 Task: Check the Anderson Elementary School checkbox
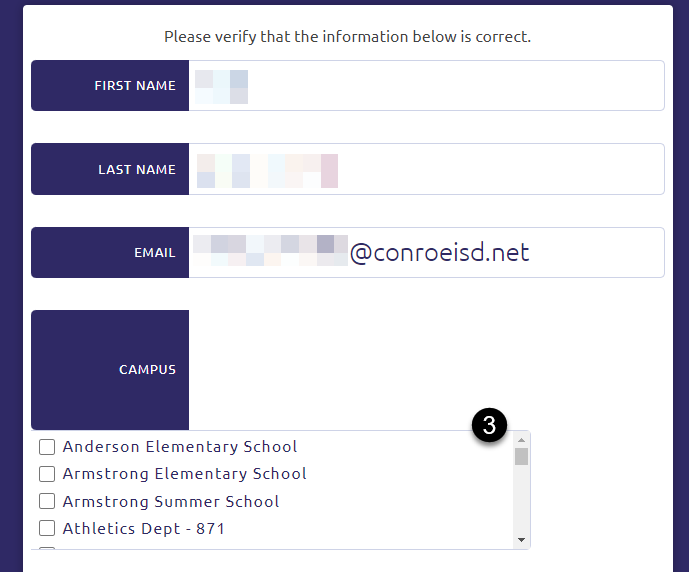pyautogui.click(x=46, y=446)
